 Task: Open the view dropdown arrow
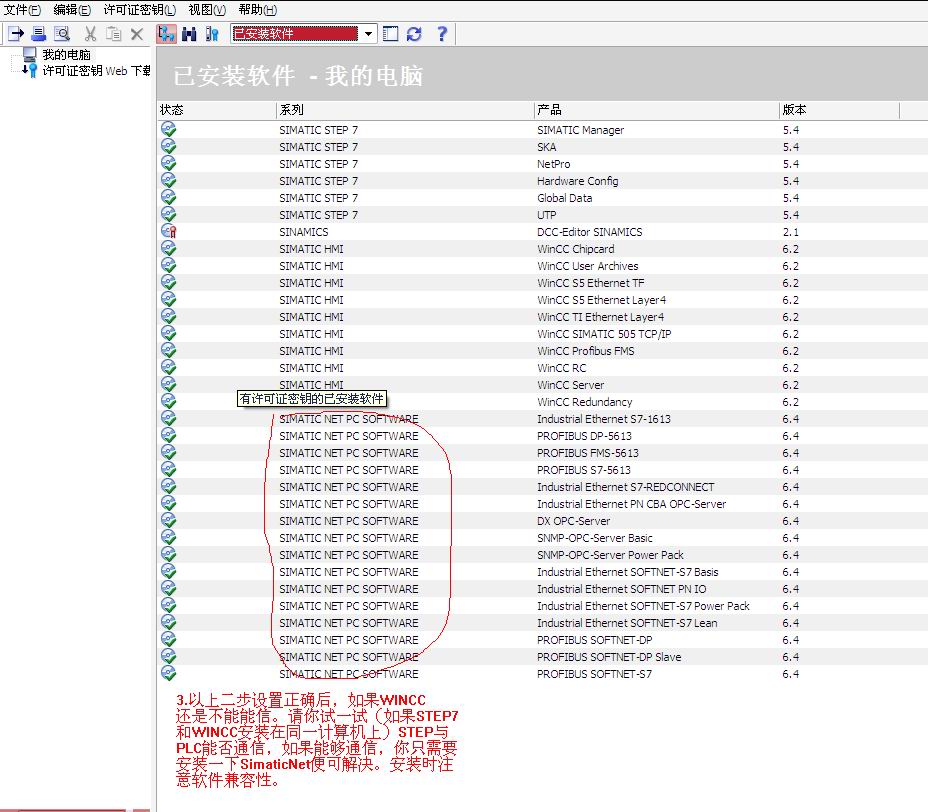368,34
